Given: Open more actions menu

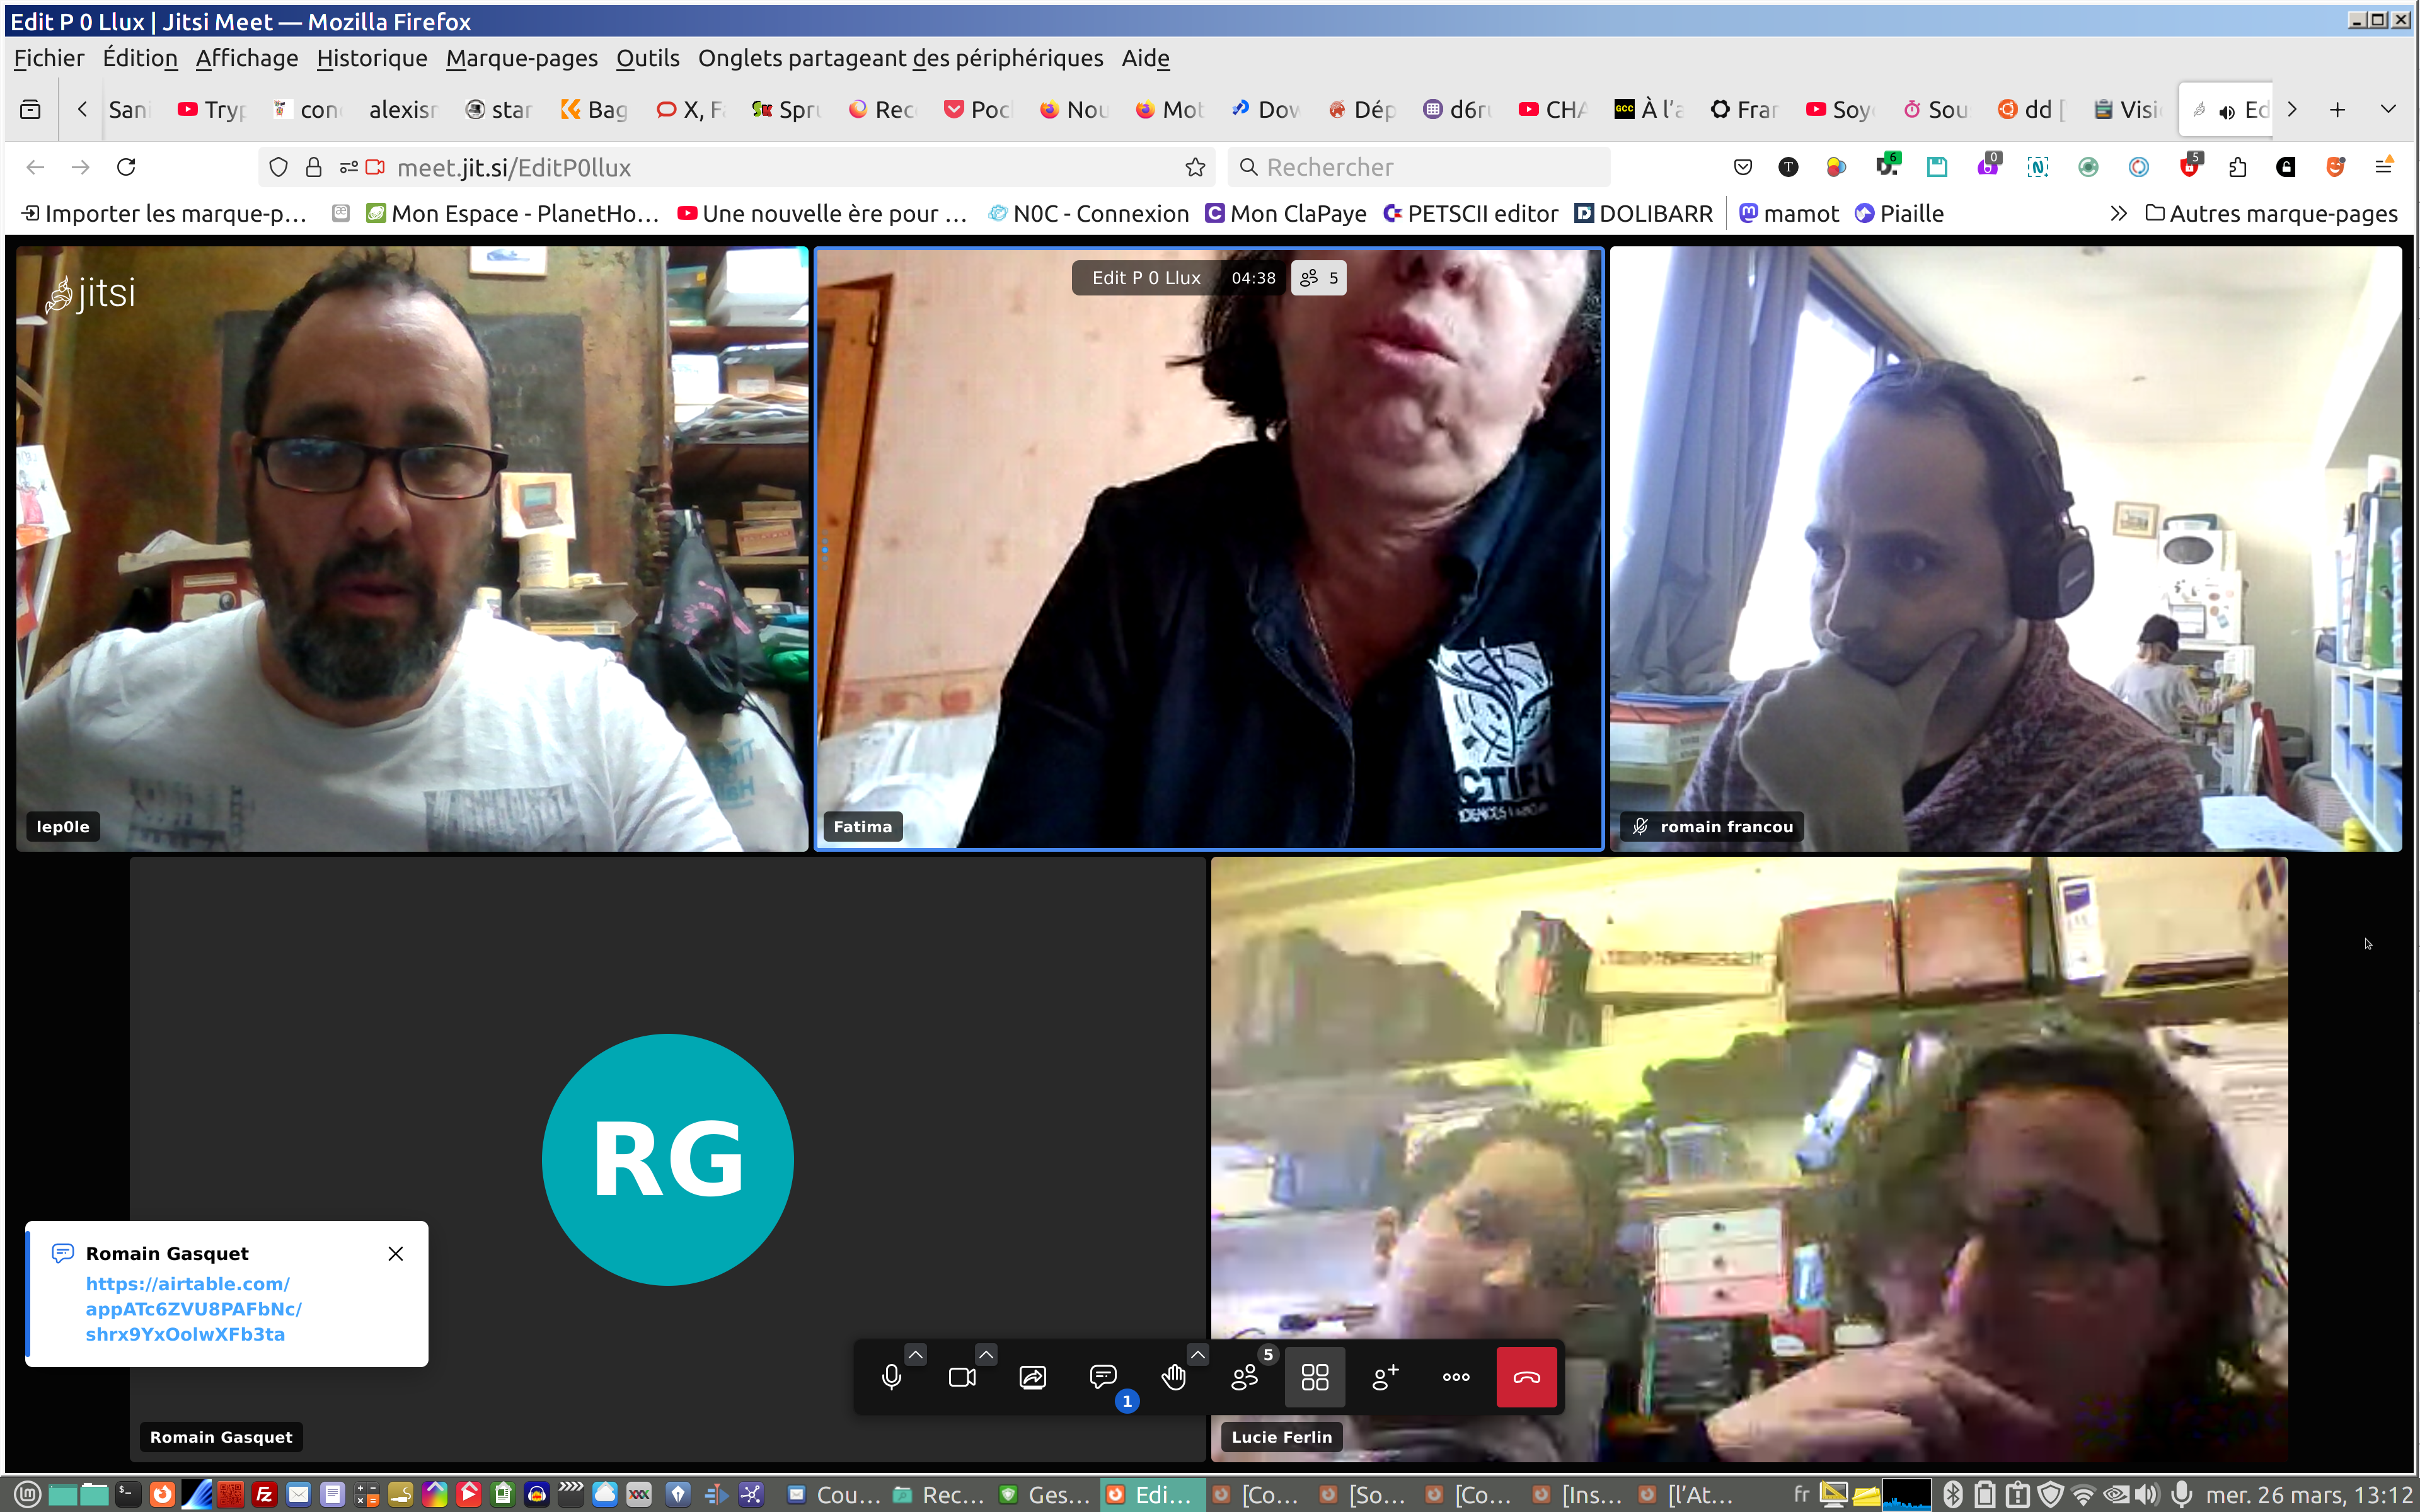Looking at the screenshot, I should [1455, 1377].
